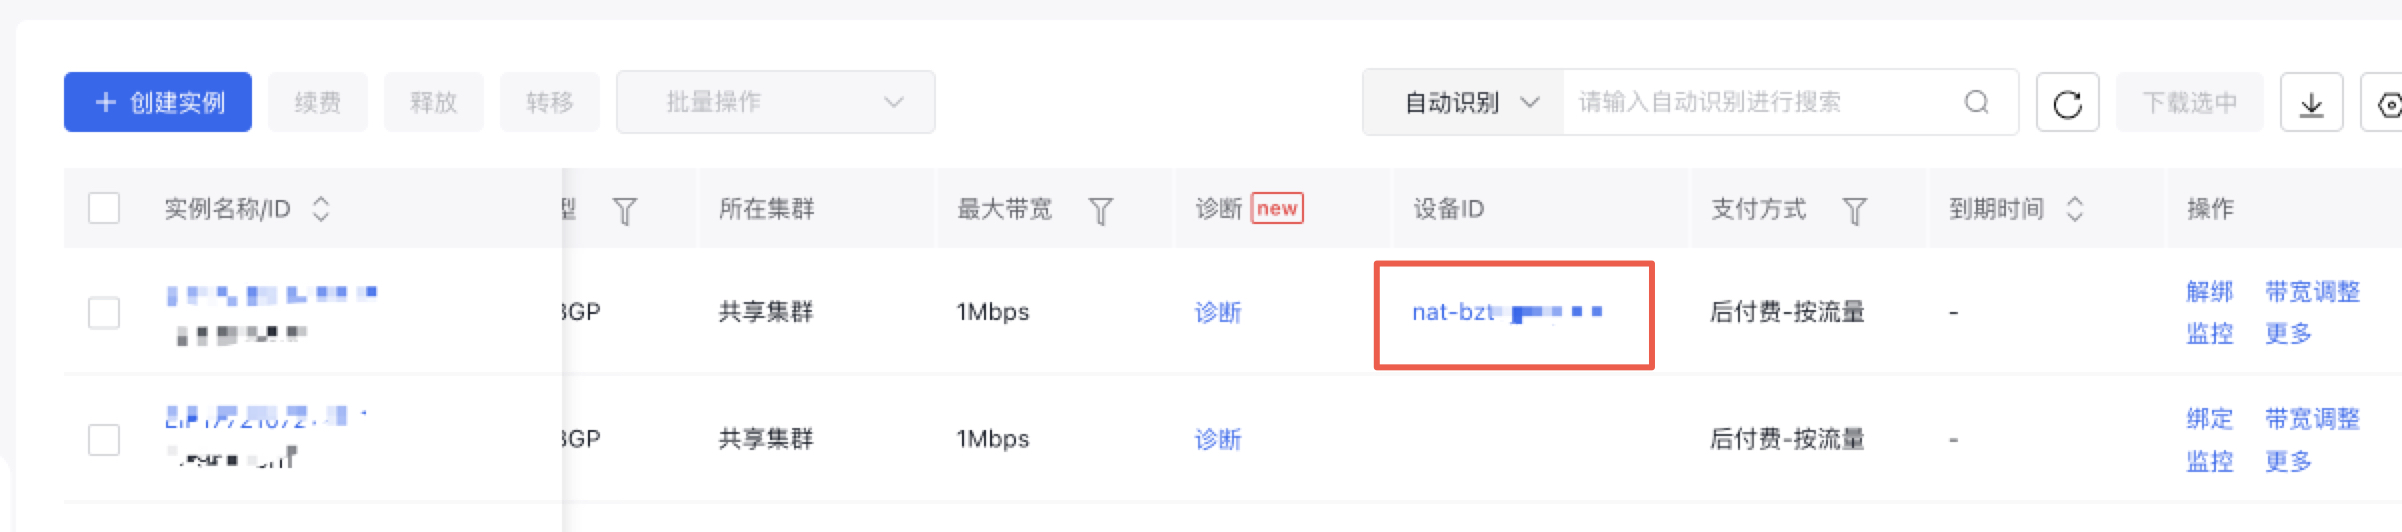The width and height of the screenshot is (2402, 532).
Task: Click the refresh icon button
Action: point(2067,103)
